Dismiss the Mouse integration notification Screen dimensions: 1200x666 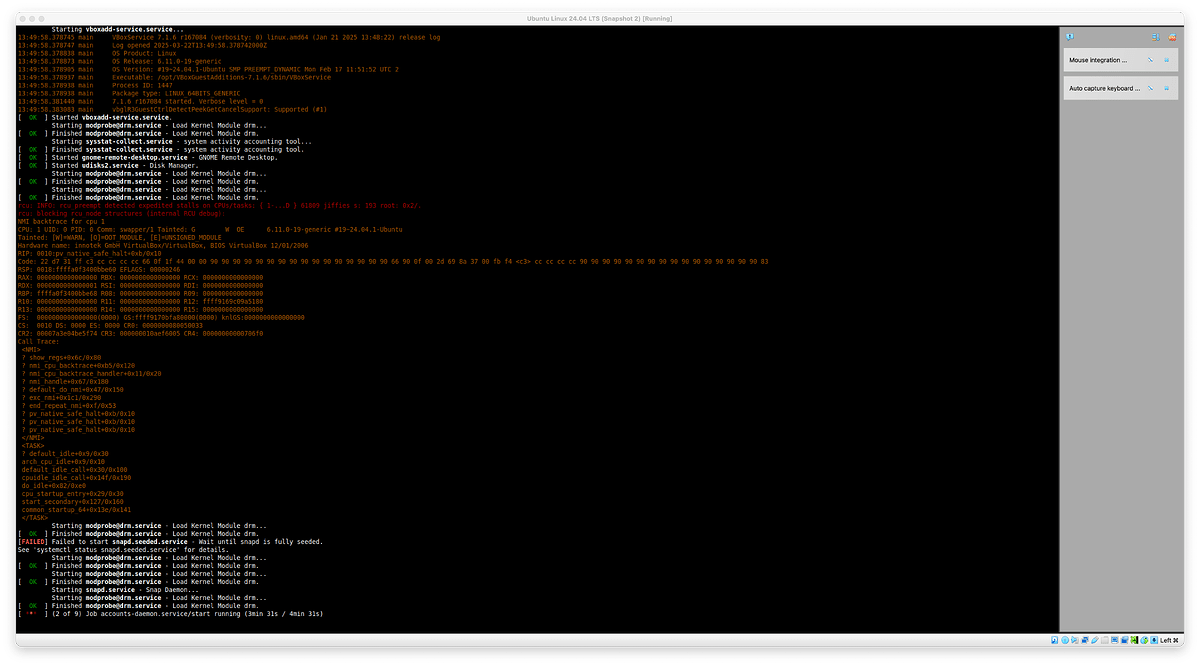coord(1166,60)
